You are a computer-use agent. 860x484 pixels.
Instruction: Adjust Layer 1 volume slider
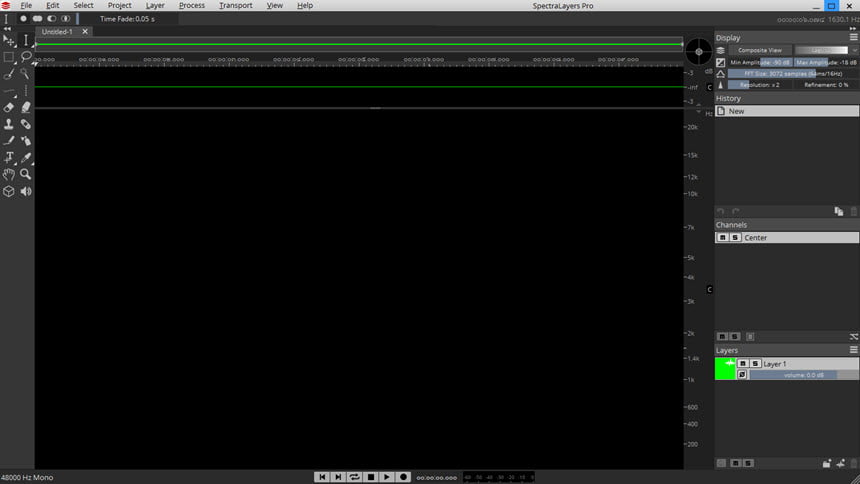coord(804,375)
